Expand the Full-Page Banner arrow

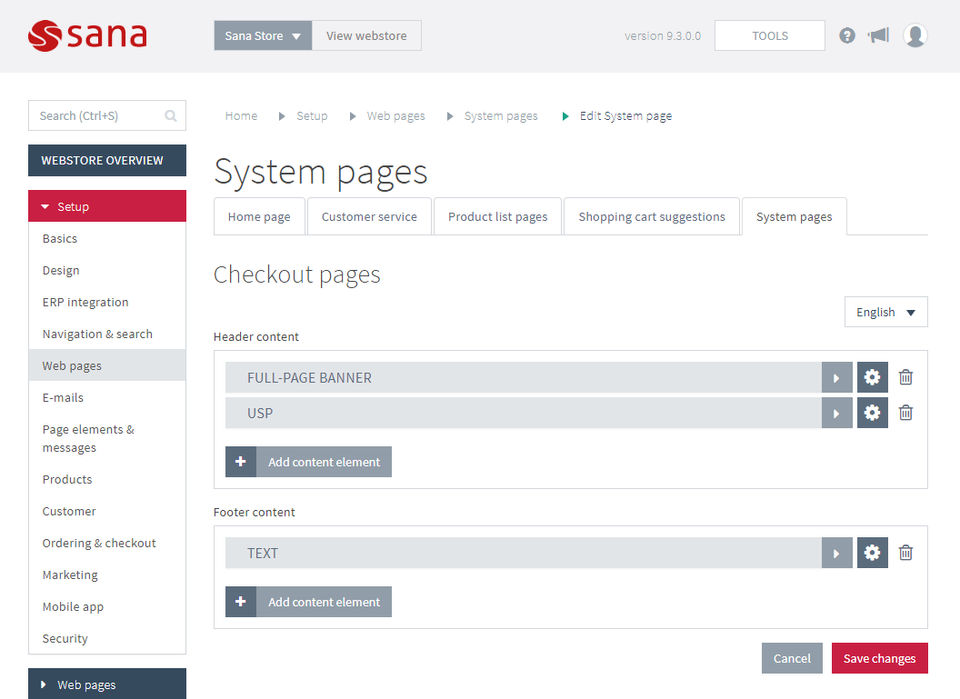[837, 378]
